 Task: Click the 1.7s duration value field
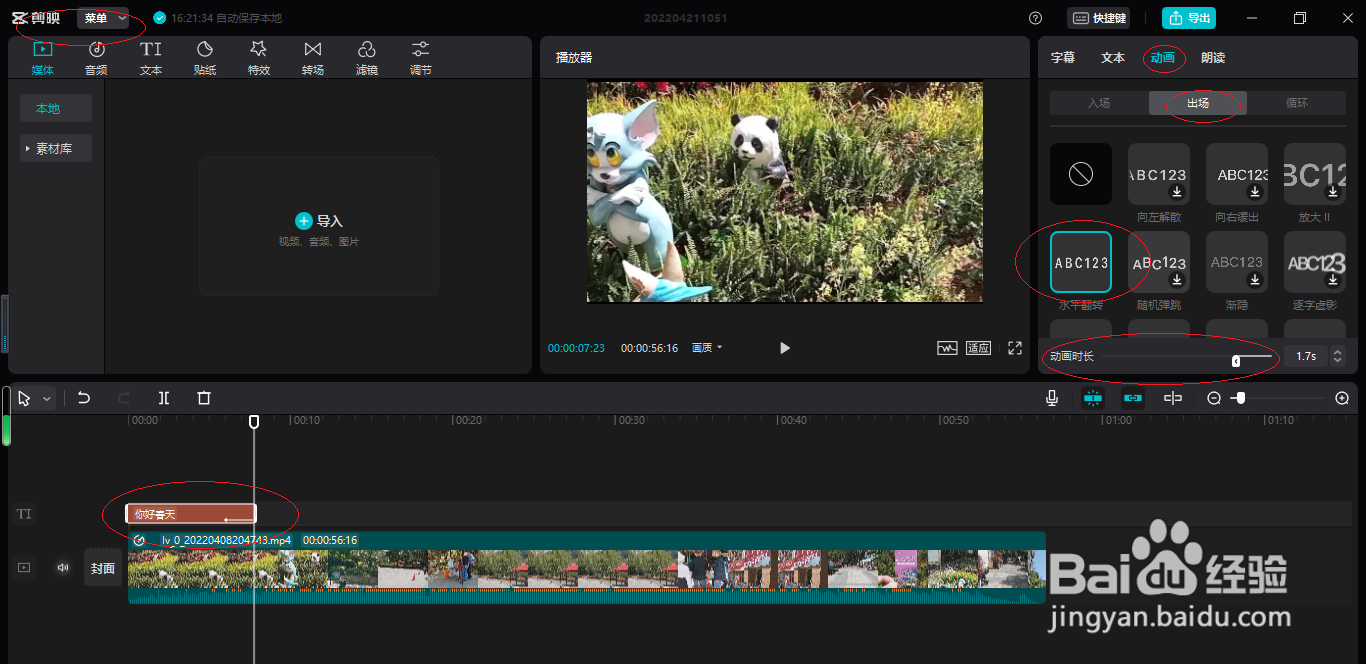point(1306,356)
